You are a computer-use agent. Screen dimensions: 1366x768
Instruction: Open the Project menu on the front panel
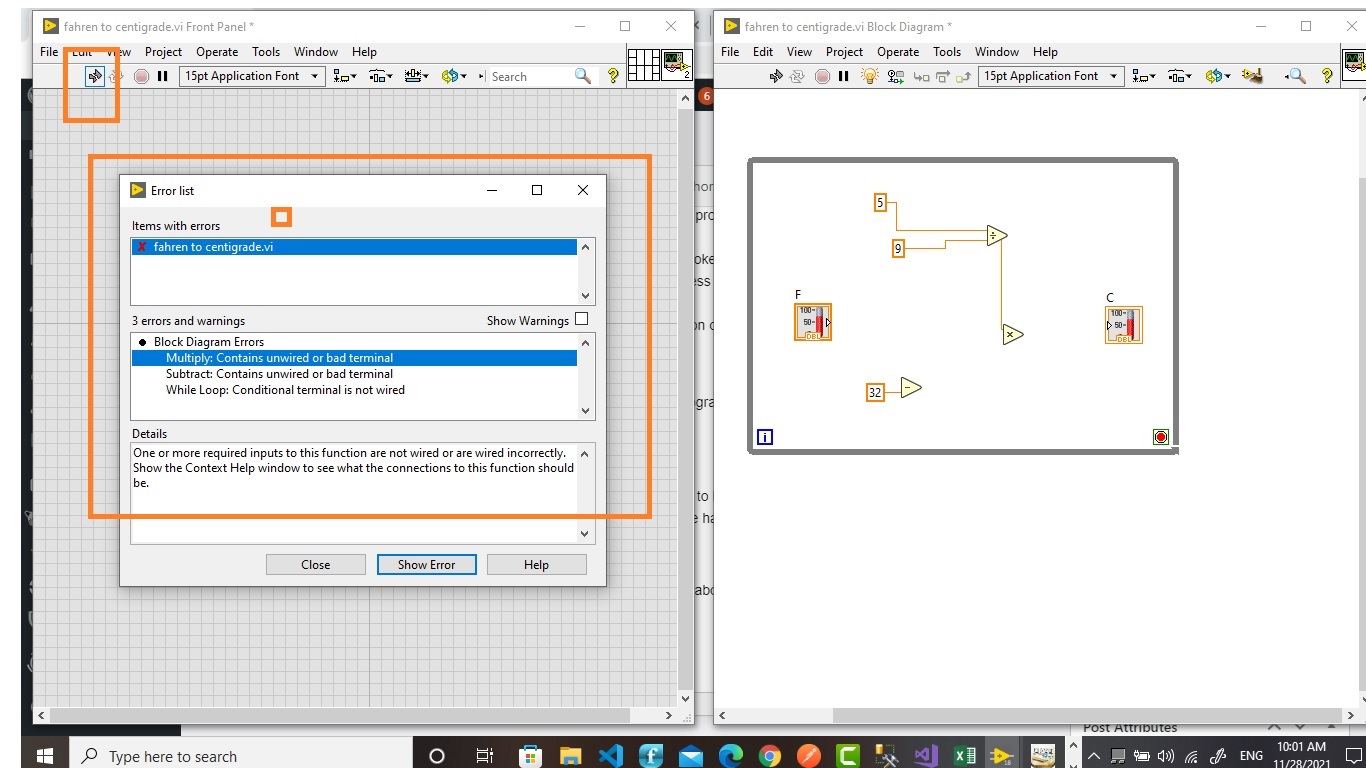pos(163,51)
